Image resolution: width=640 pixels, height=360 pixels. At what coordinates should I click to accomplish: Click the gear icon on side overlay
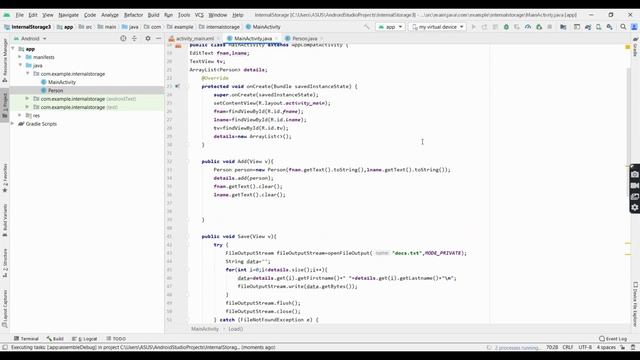click(x=635, y=207)
